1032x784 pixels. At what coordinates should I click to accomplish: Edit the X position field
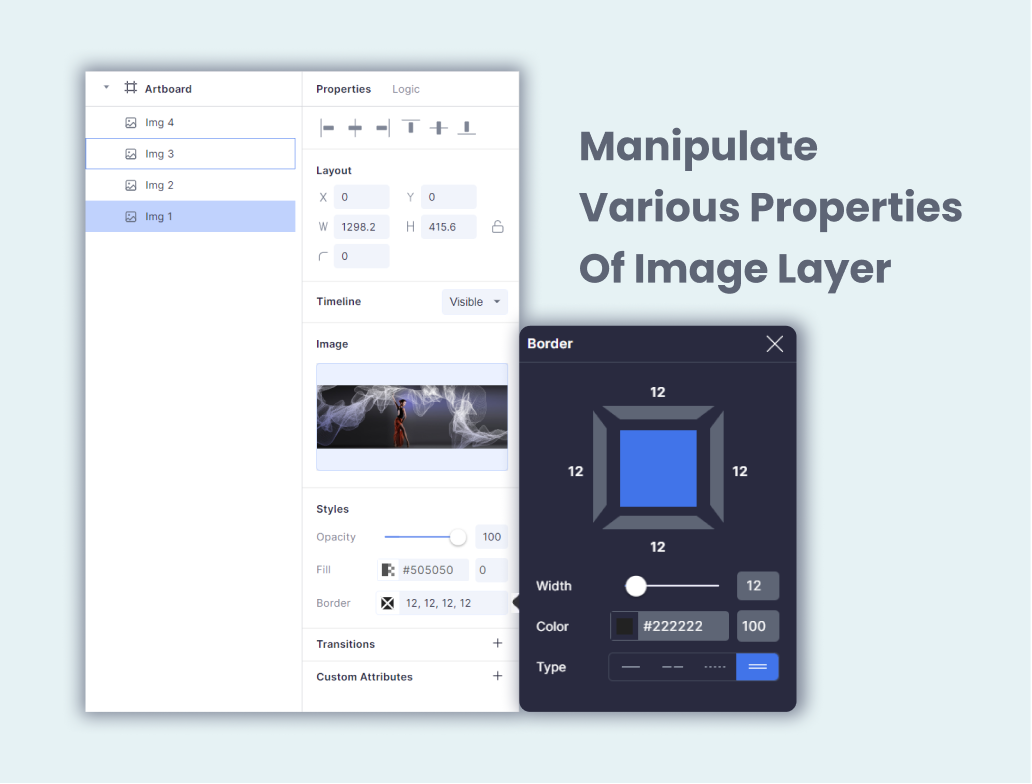point(361,197)
